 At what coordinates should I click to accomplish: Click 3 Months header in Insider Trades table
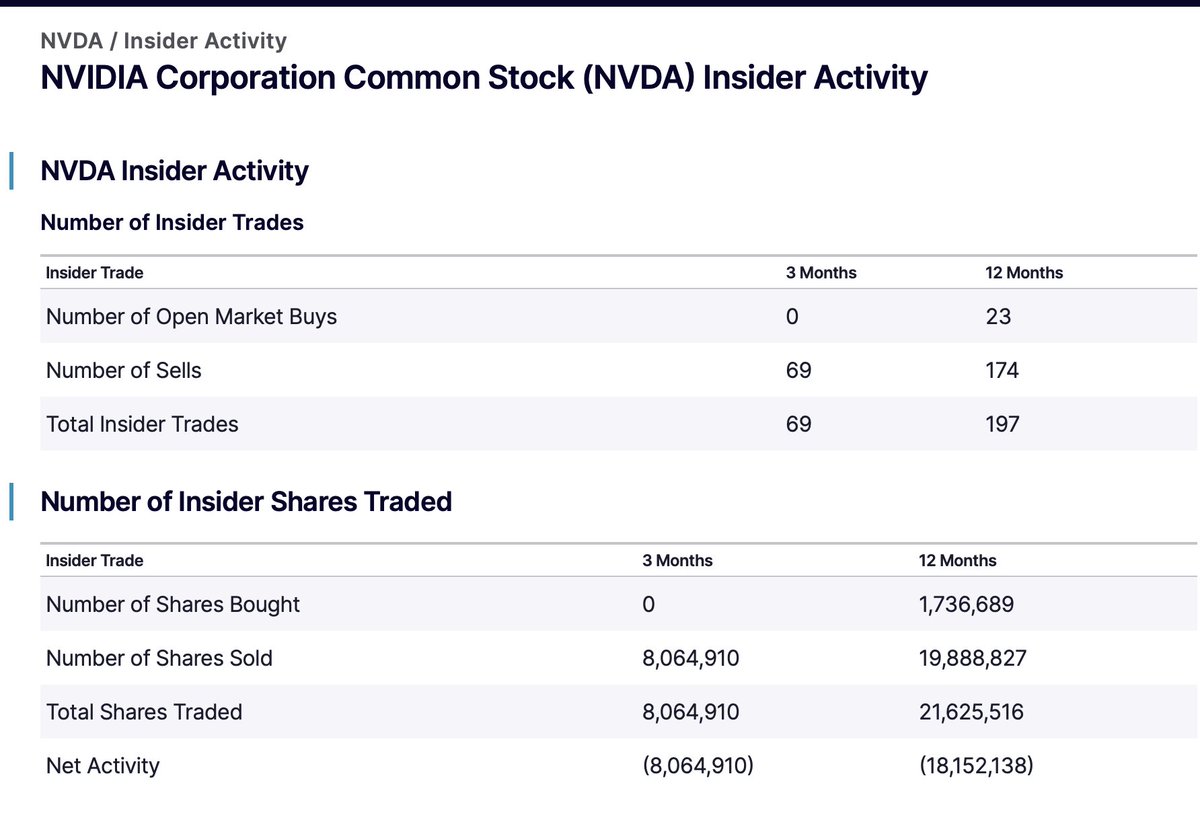click(821, 272)
